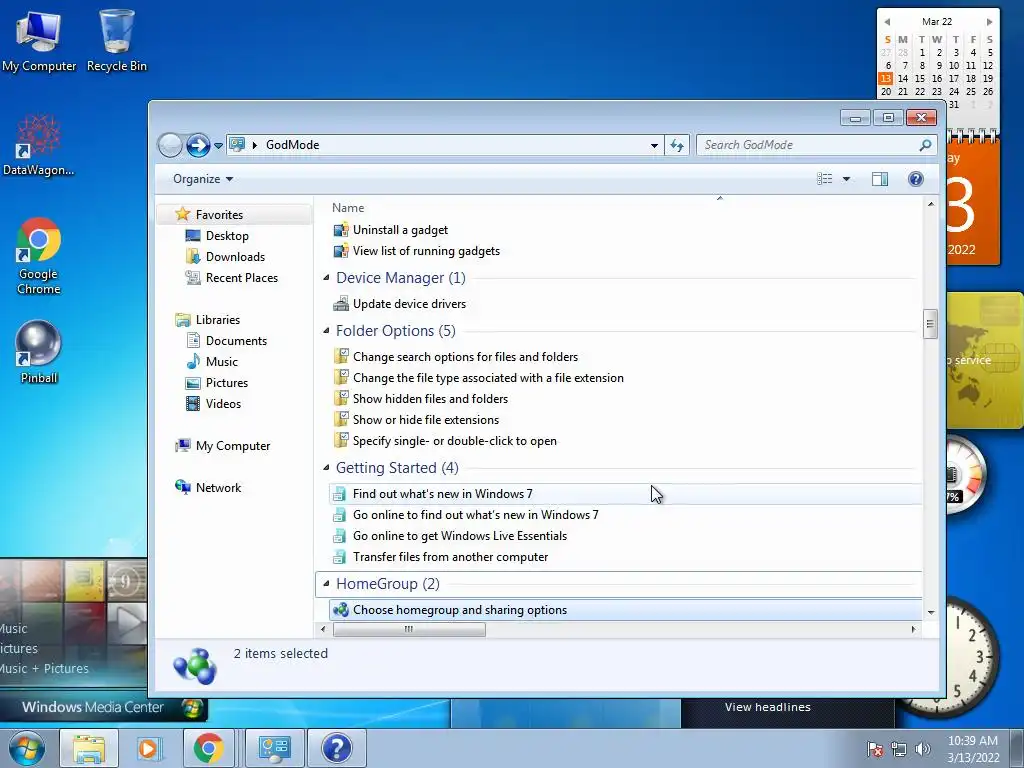Go back using the Explorer back arrow
The width and height of the screenshot is (1024, 768).
170,145
